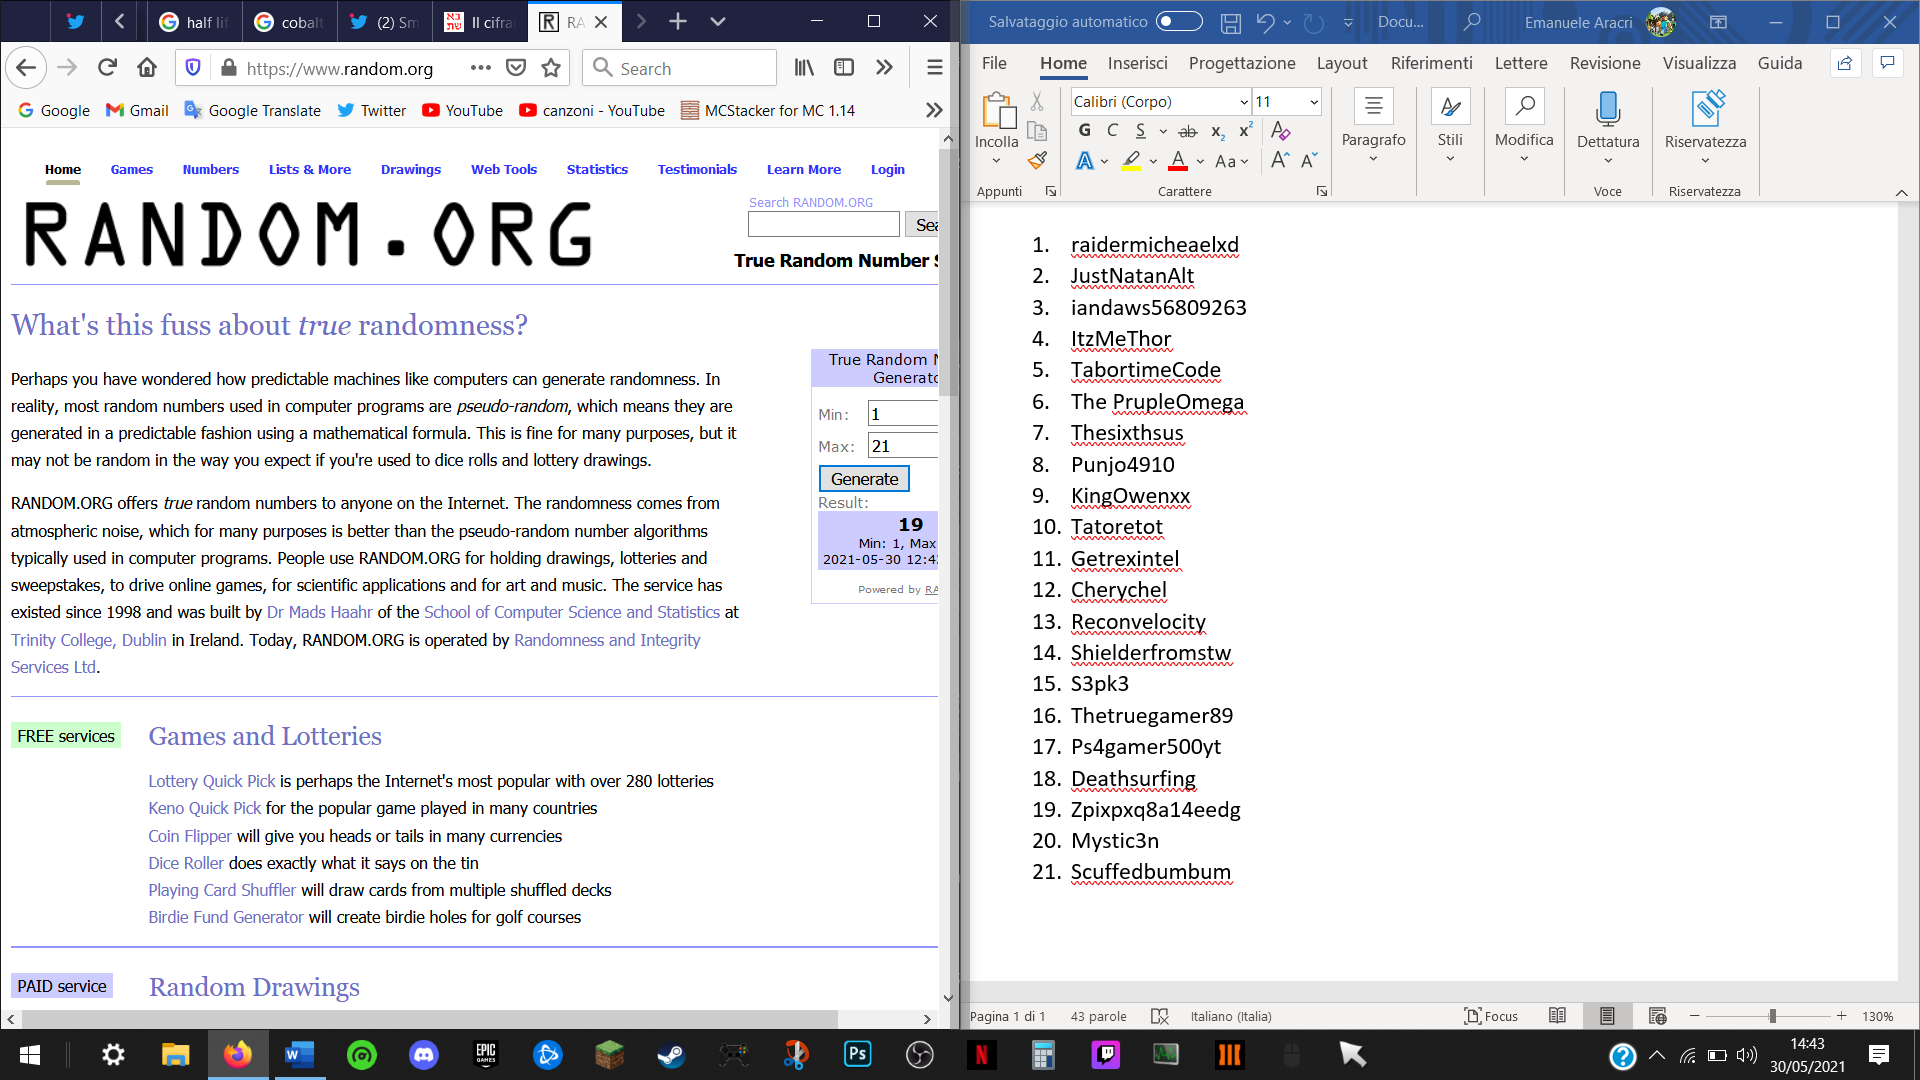1920x1080 pixels.
Task: Increase font size in Word
Action: pos(1280,160)
